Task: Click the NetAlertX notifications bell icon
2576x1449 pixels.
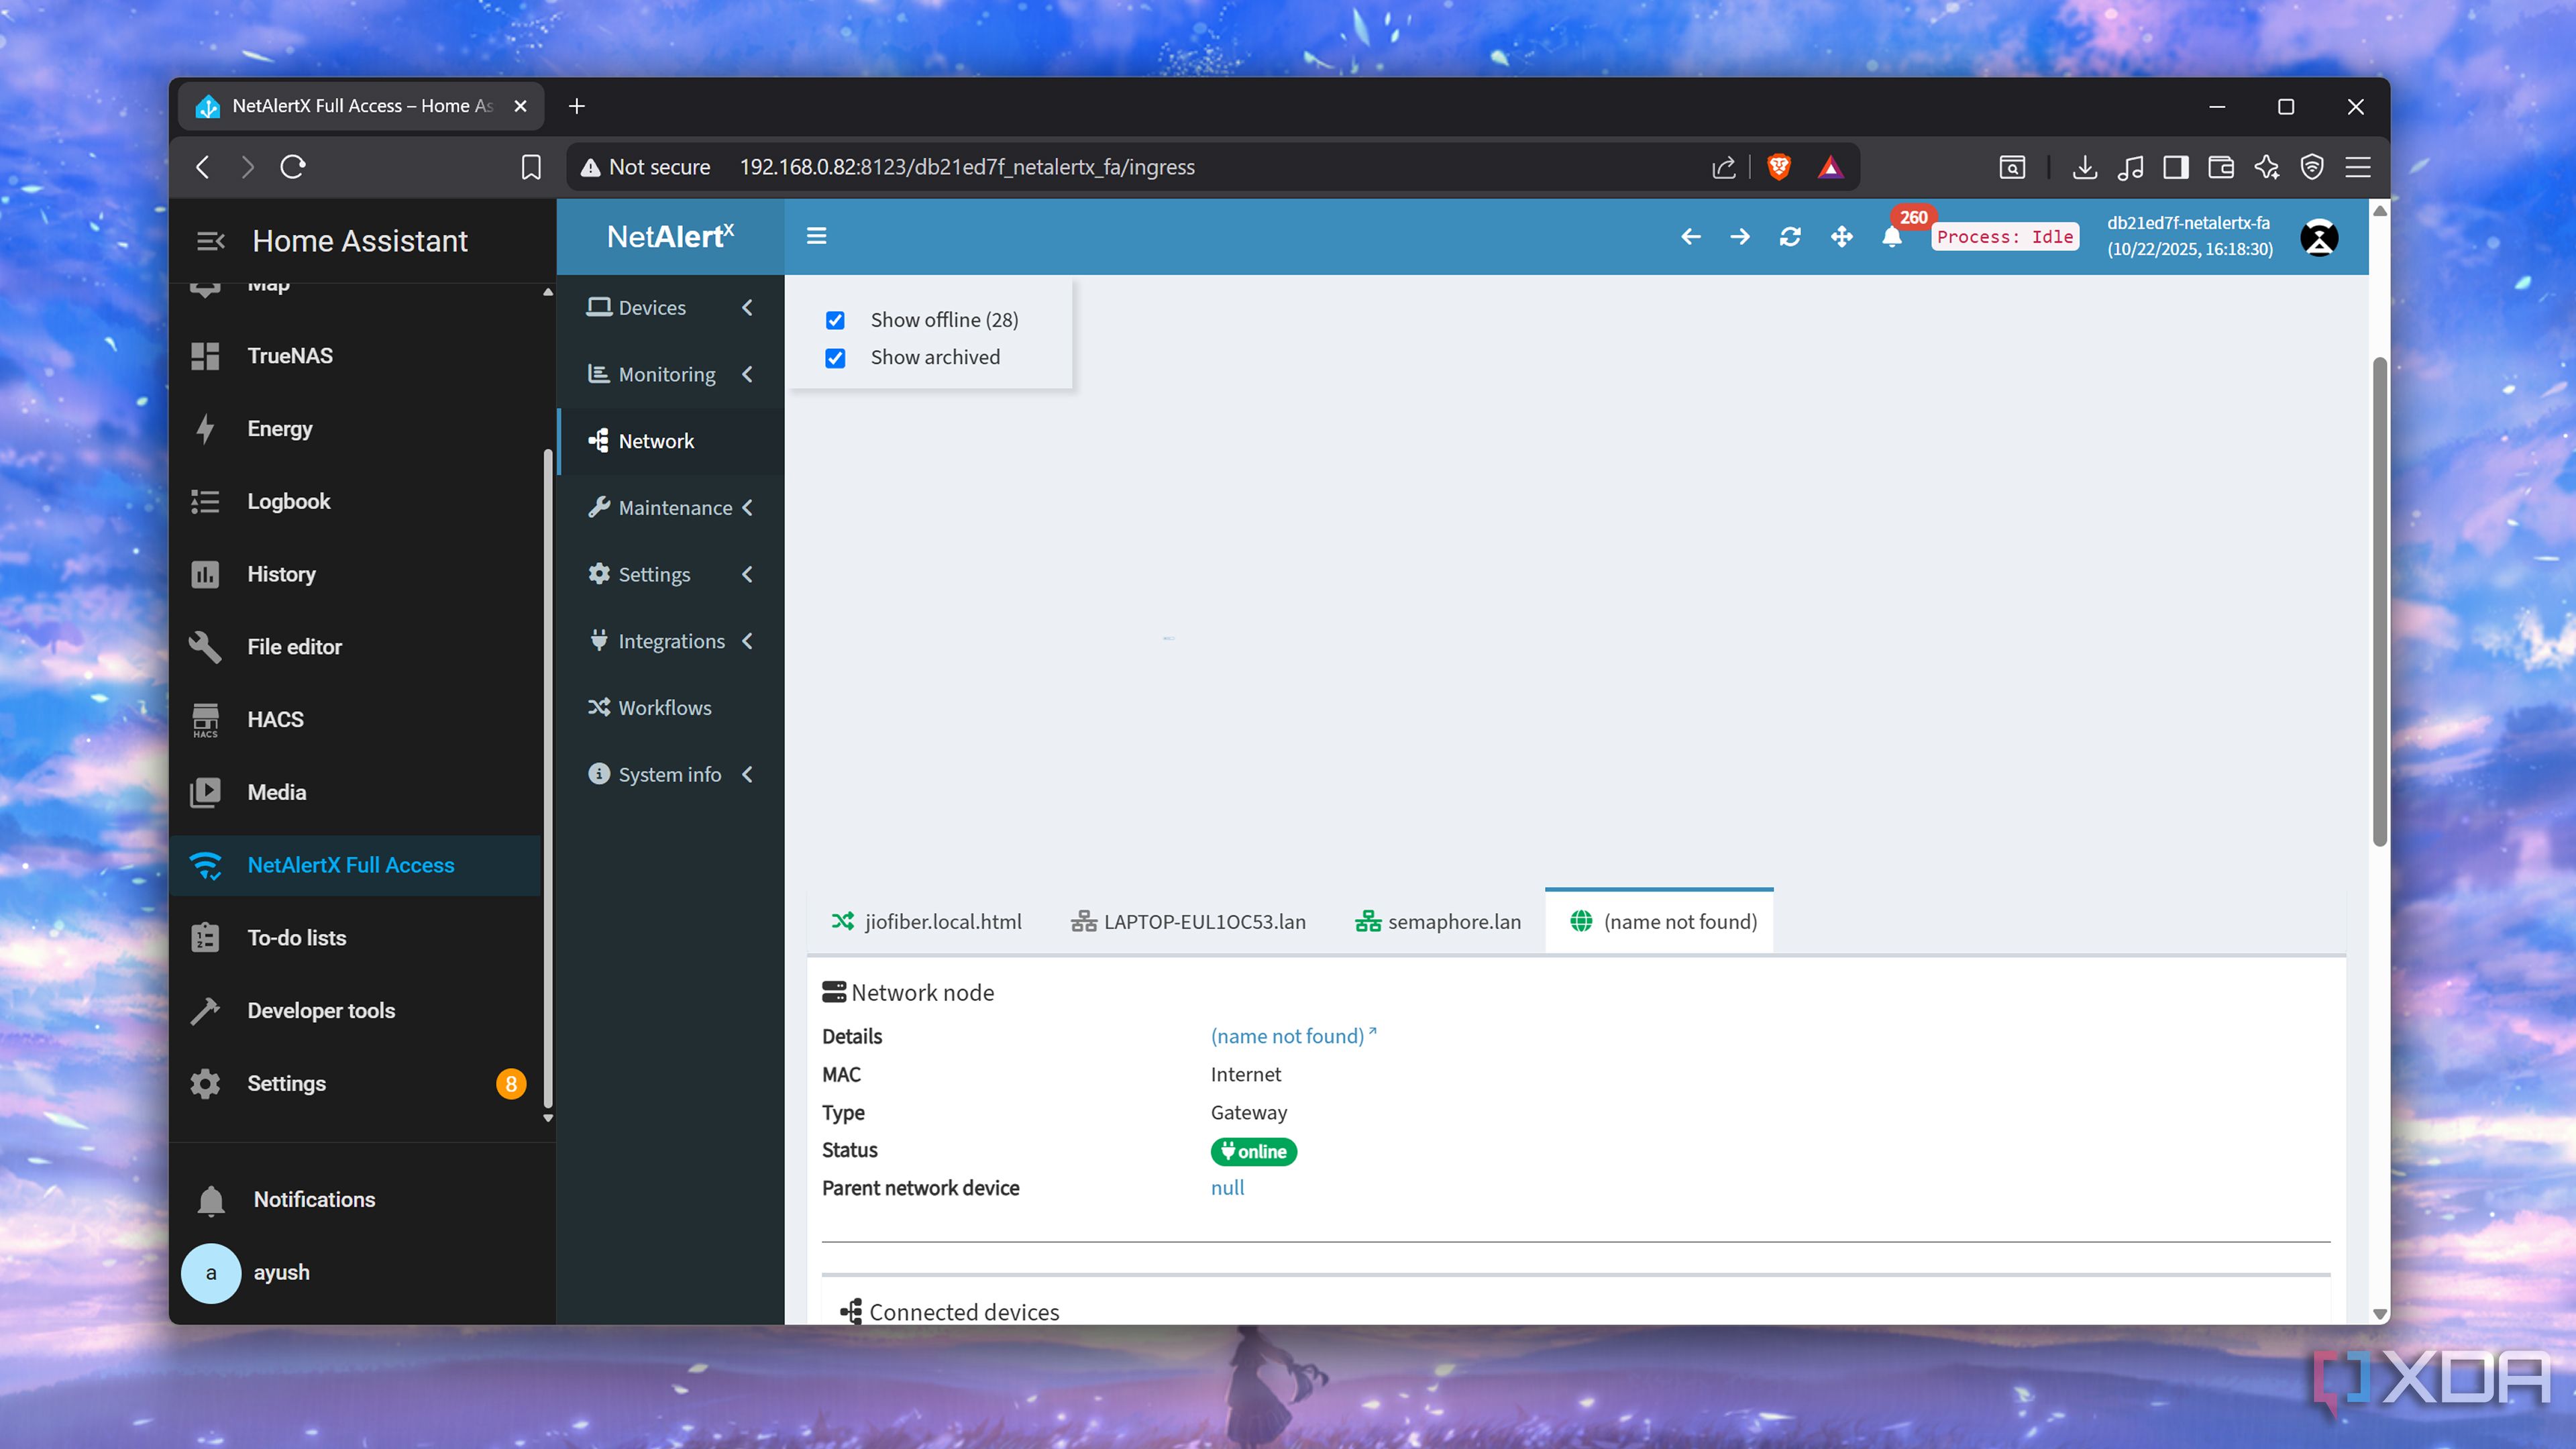Action: (1891, 237)
